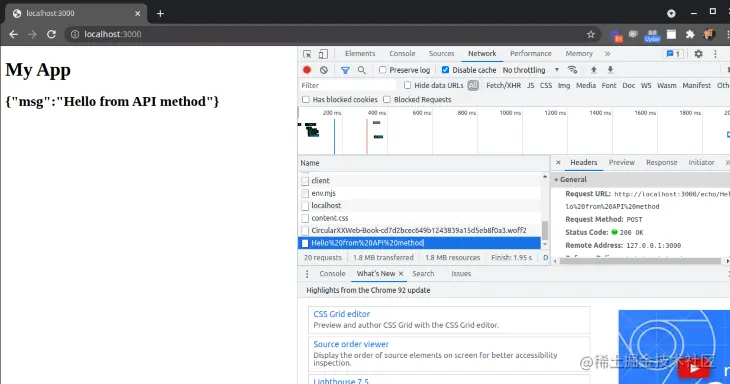Open DevTools more options menu

pos(716,54)
